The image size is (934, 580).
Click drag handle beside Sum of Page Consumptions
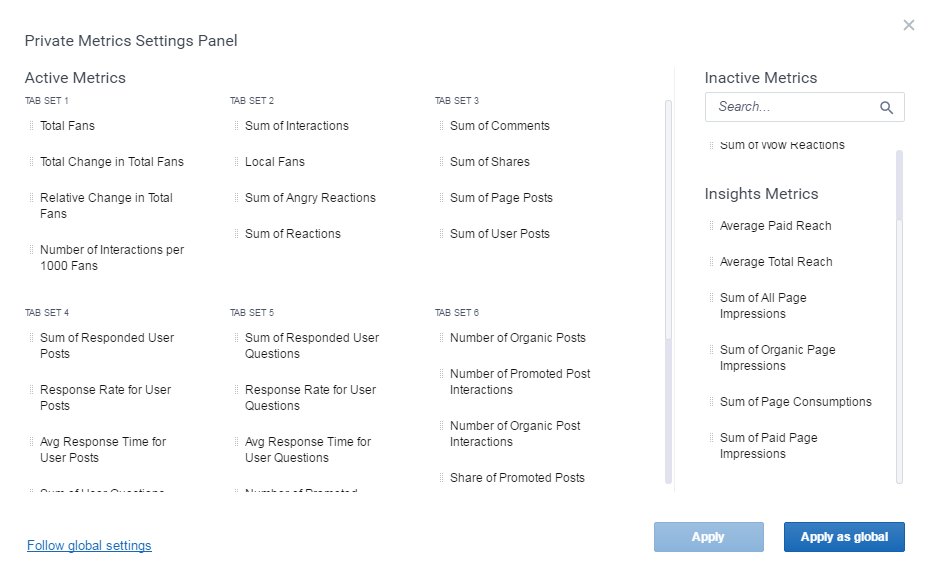point(711,402)
